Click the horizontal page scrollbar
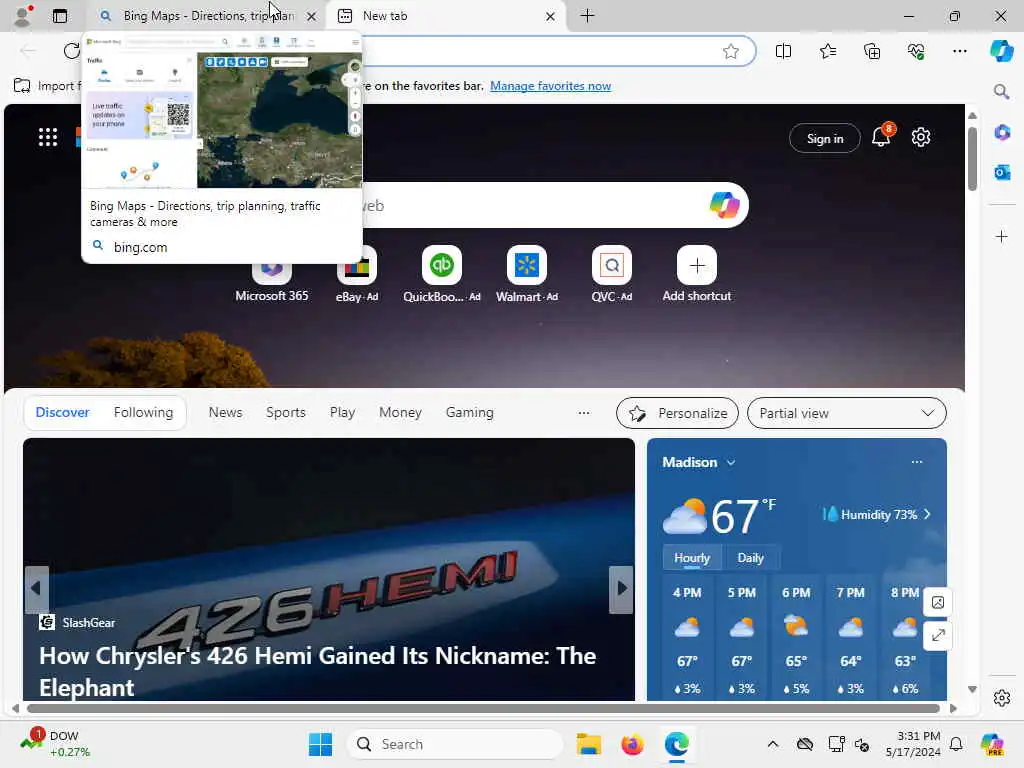The image size is (1024, 768). (x=483, y=709)
